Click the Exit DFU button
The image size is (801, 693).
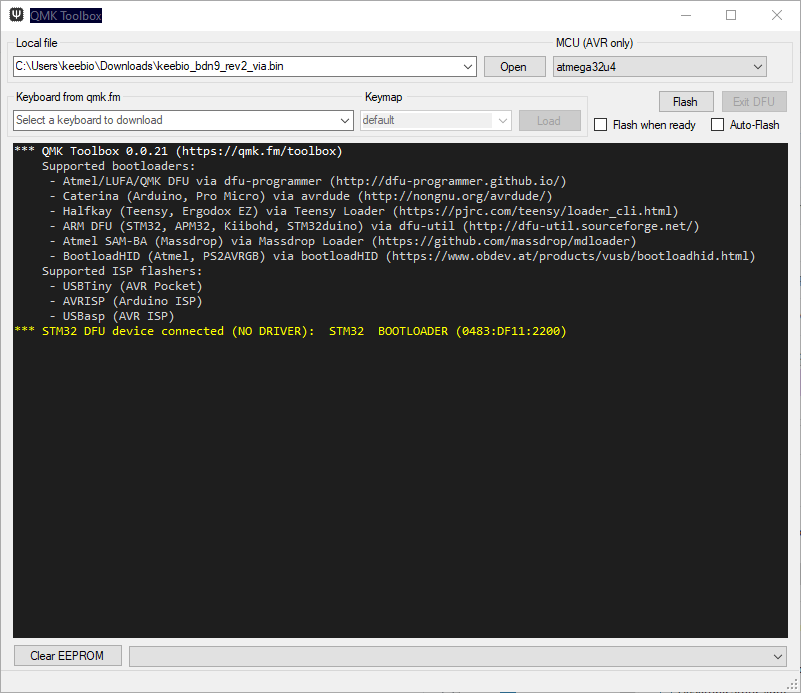(x=754, y=101)
